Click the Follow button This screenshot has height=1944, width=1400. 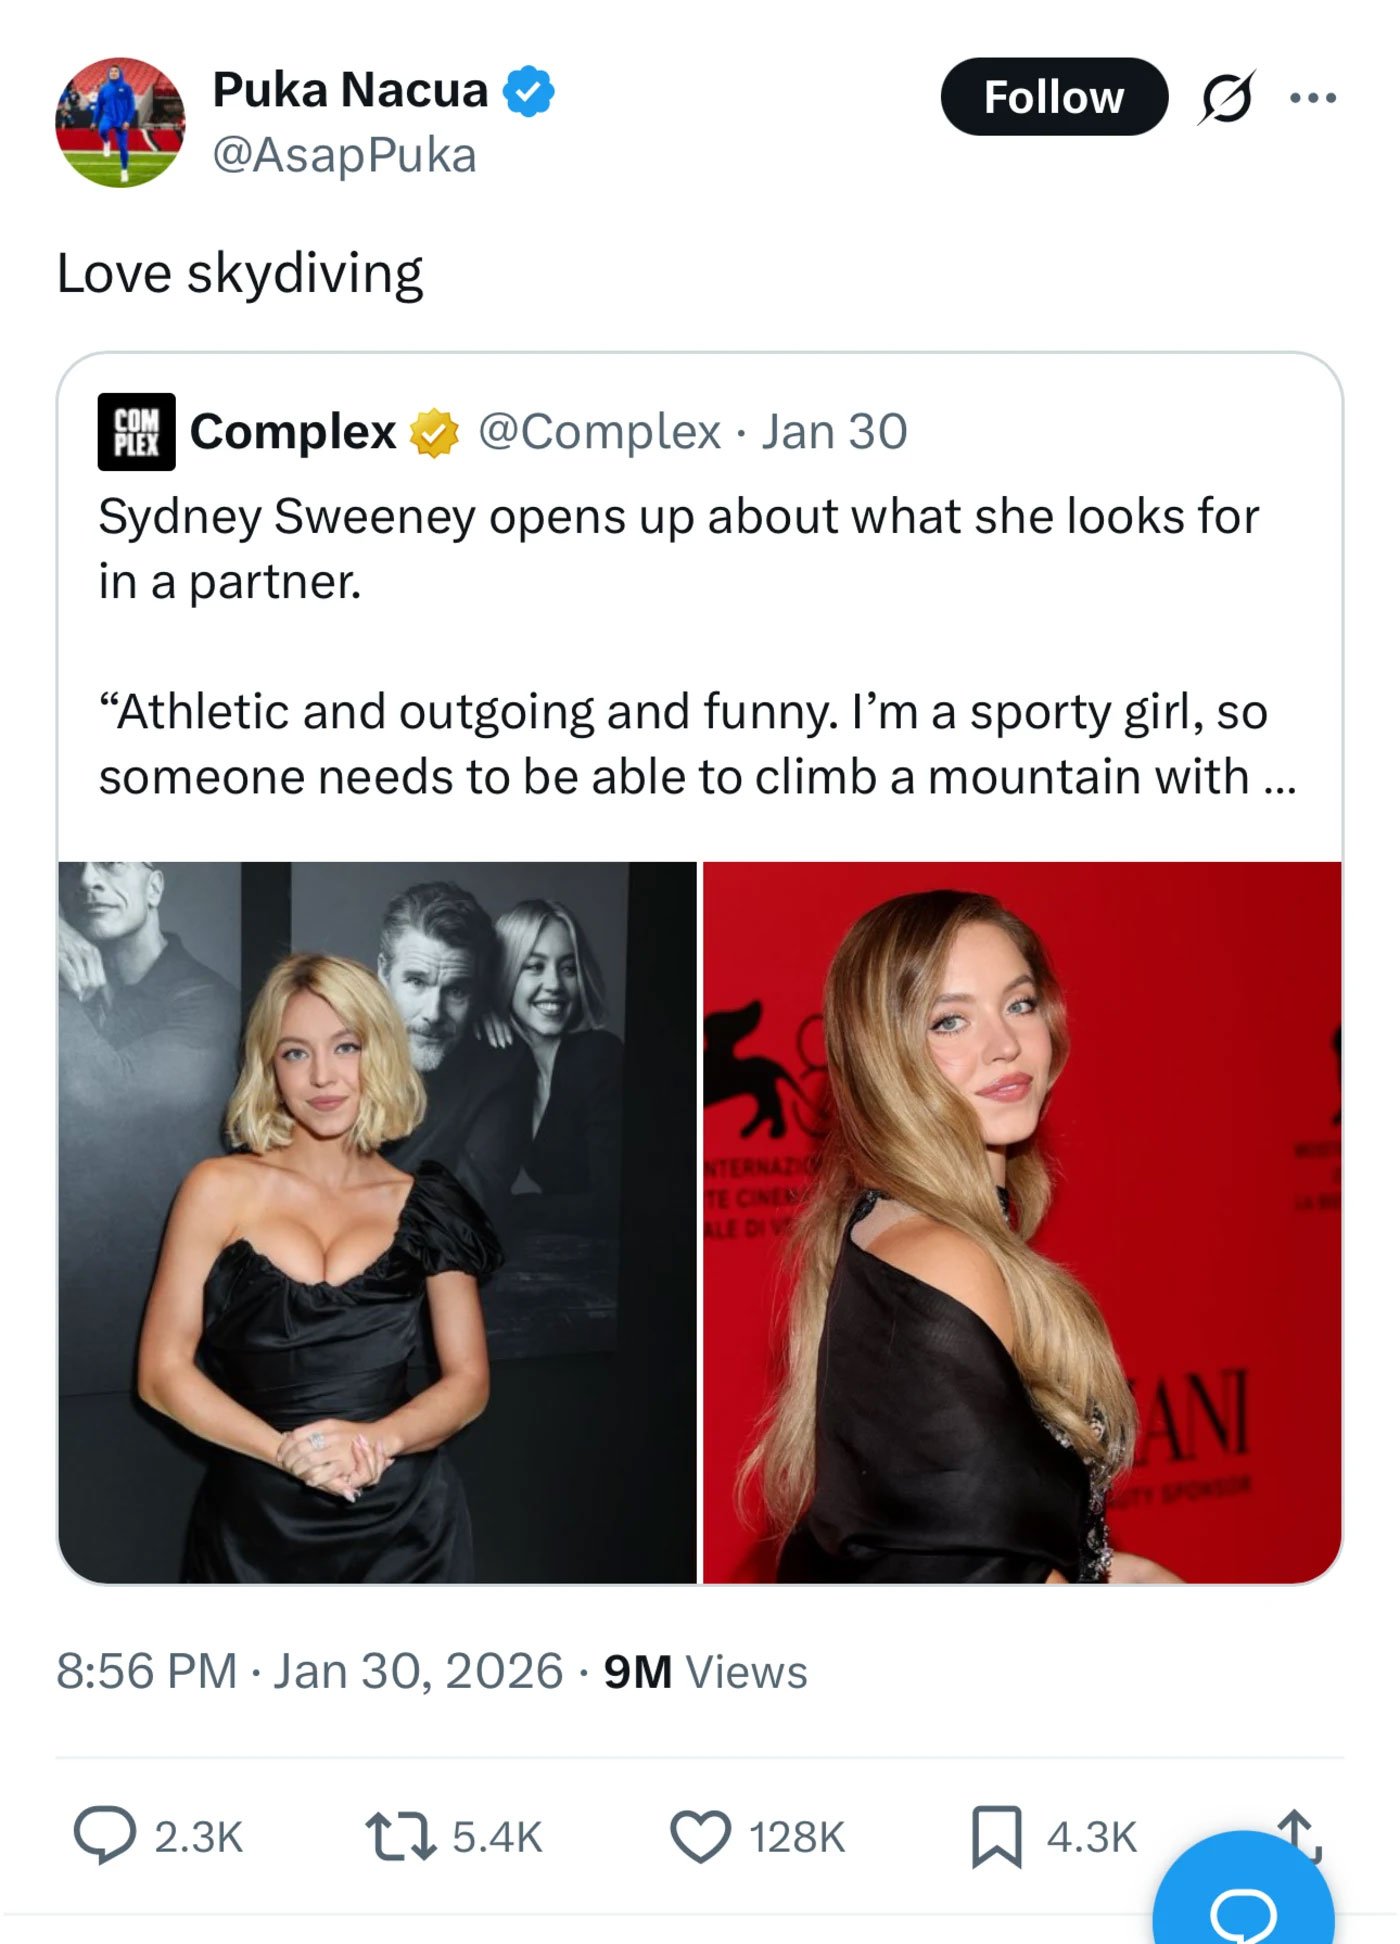1053,97
